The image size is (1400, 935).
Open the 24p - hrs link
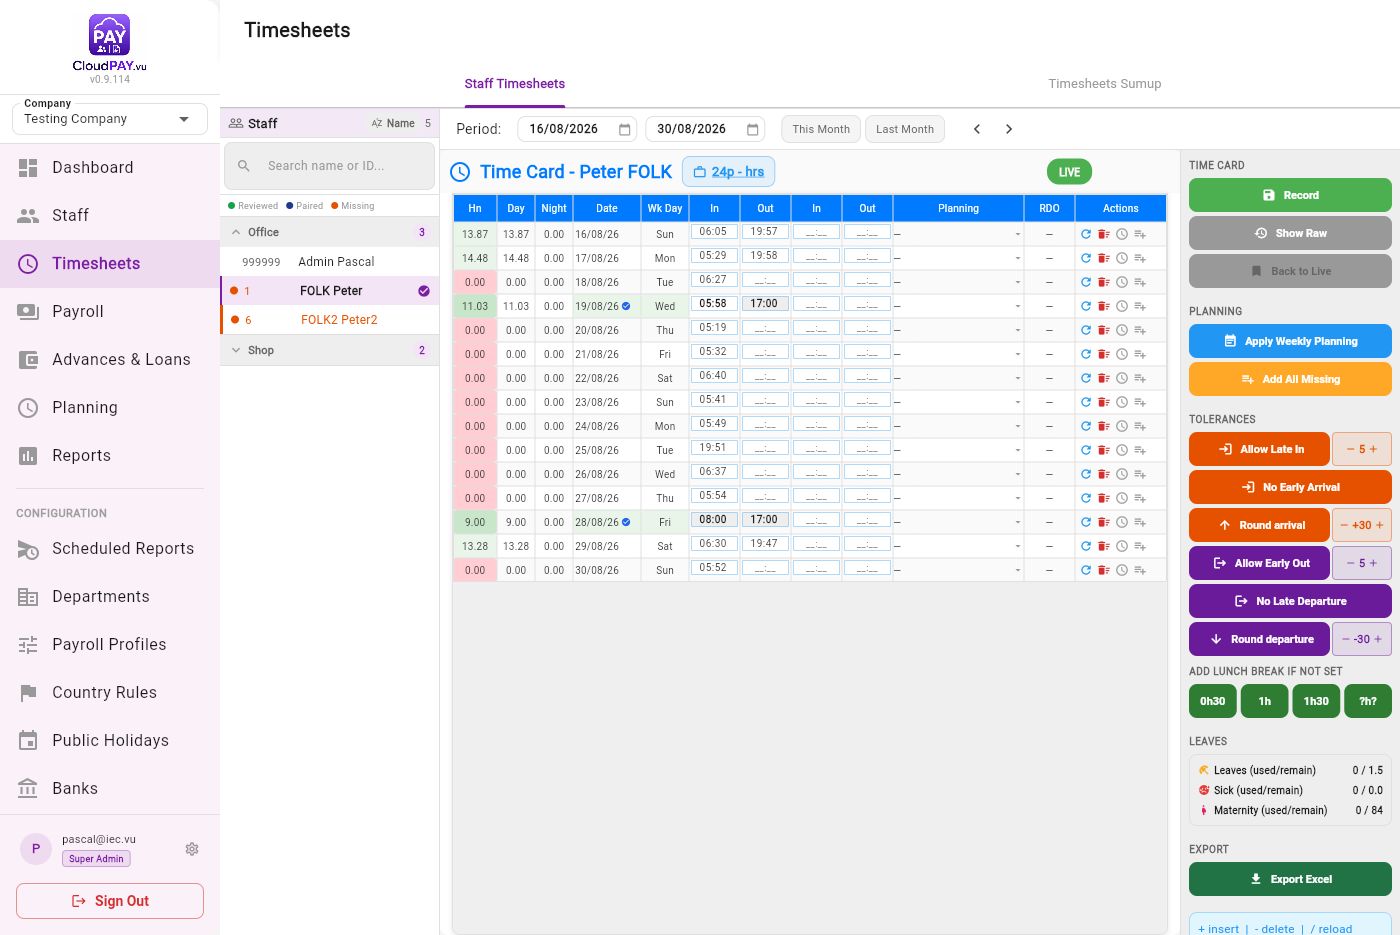728,172
